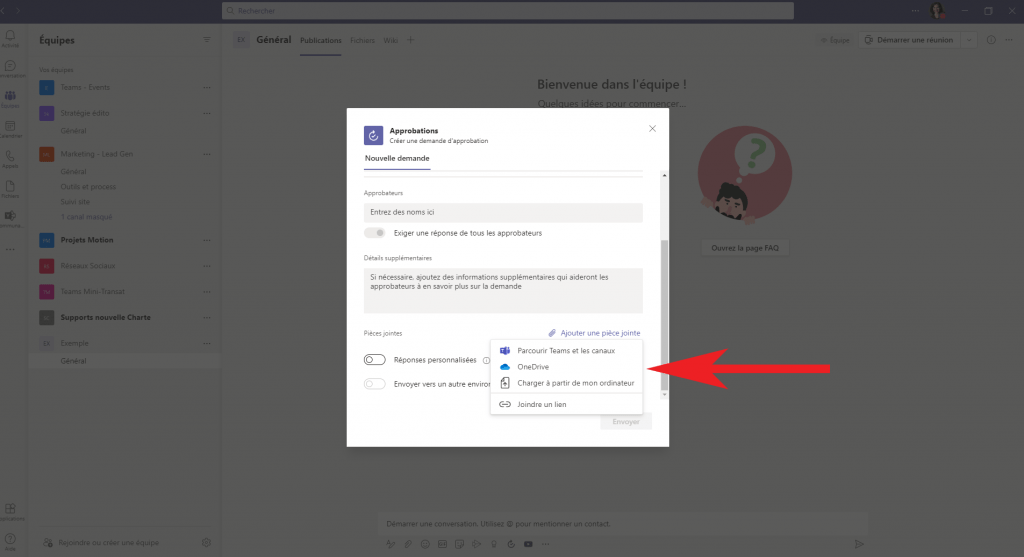1024x557 pixels.
Task: Click info icon next to Réponses personnalisées
Action: pos(487,360)
